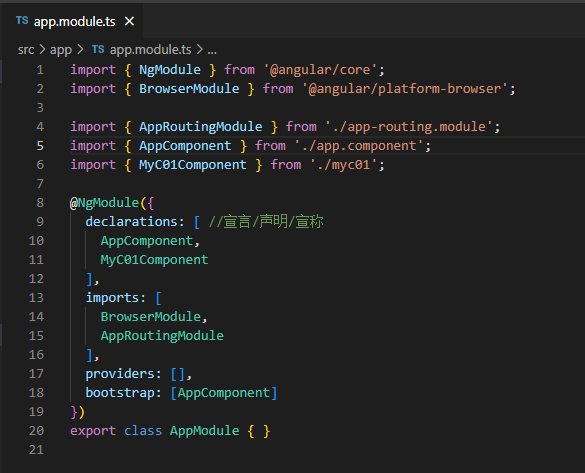Click the export keyword on line 20
The height and width of the screenshot is (473, 585).
pos(93,431)
